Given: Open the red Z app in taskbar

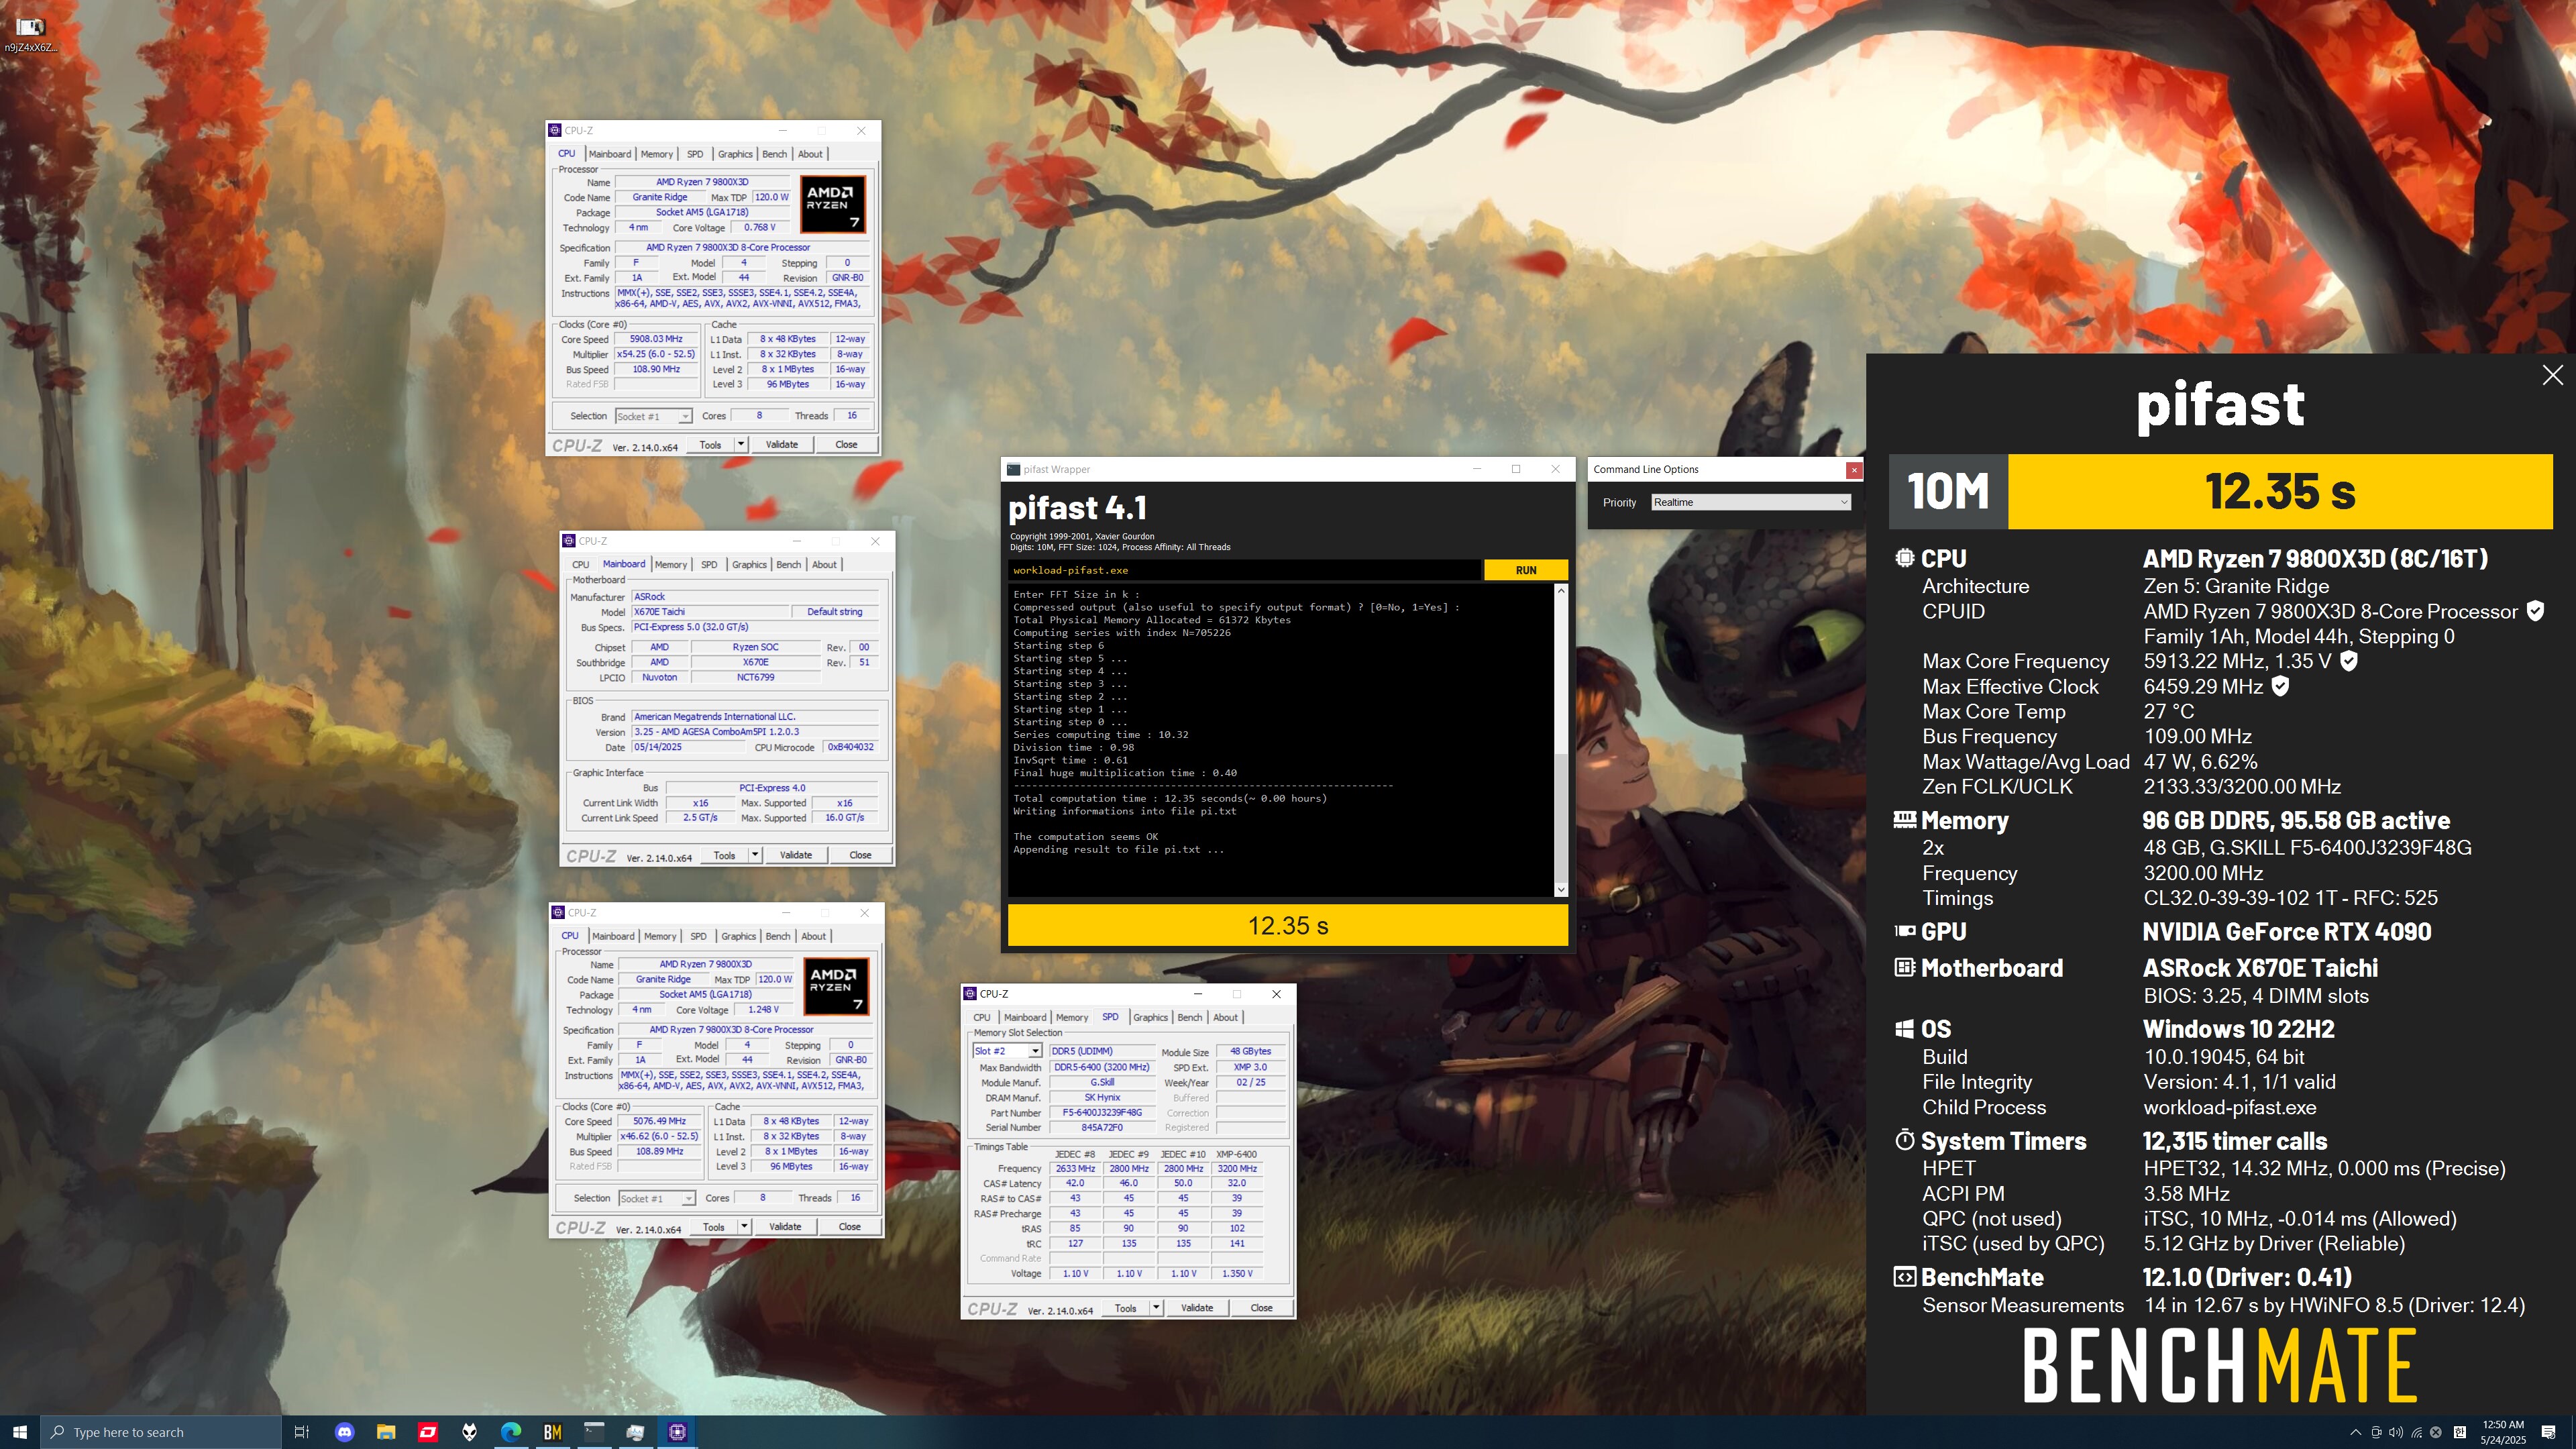Looking at the screenshot, I should (x=428, y=1432).
